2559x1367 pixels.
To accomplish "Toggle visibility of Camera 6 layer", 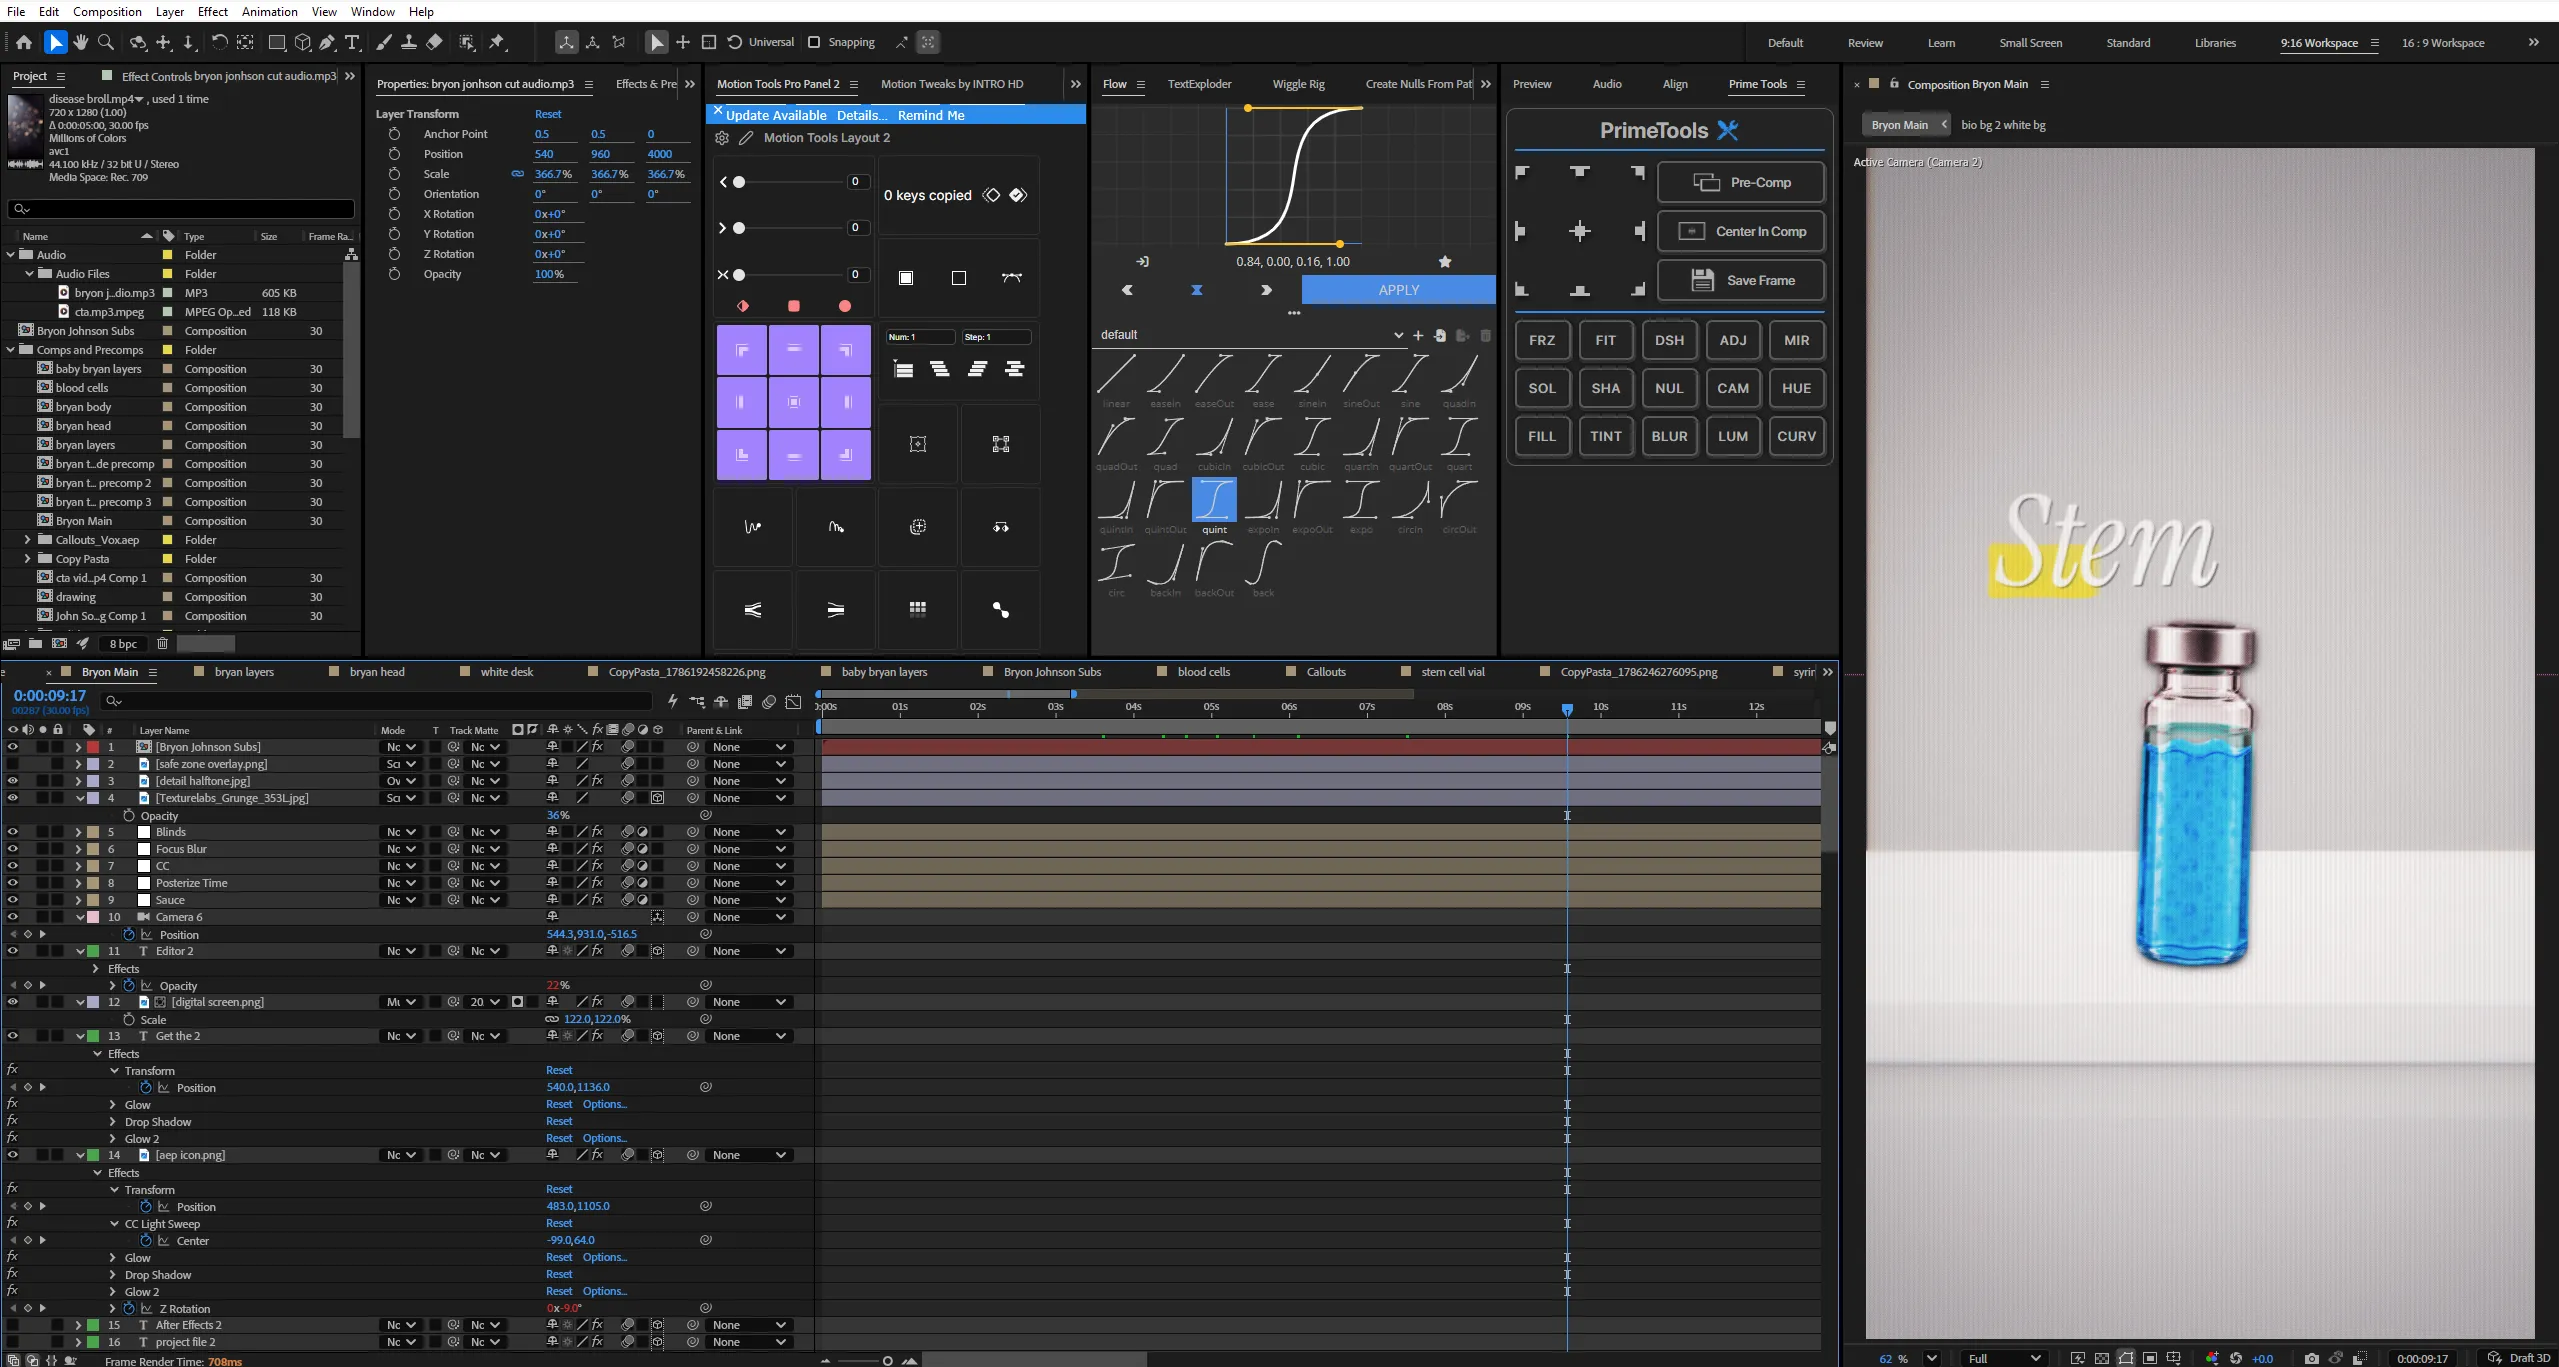I will 12,917.
